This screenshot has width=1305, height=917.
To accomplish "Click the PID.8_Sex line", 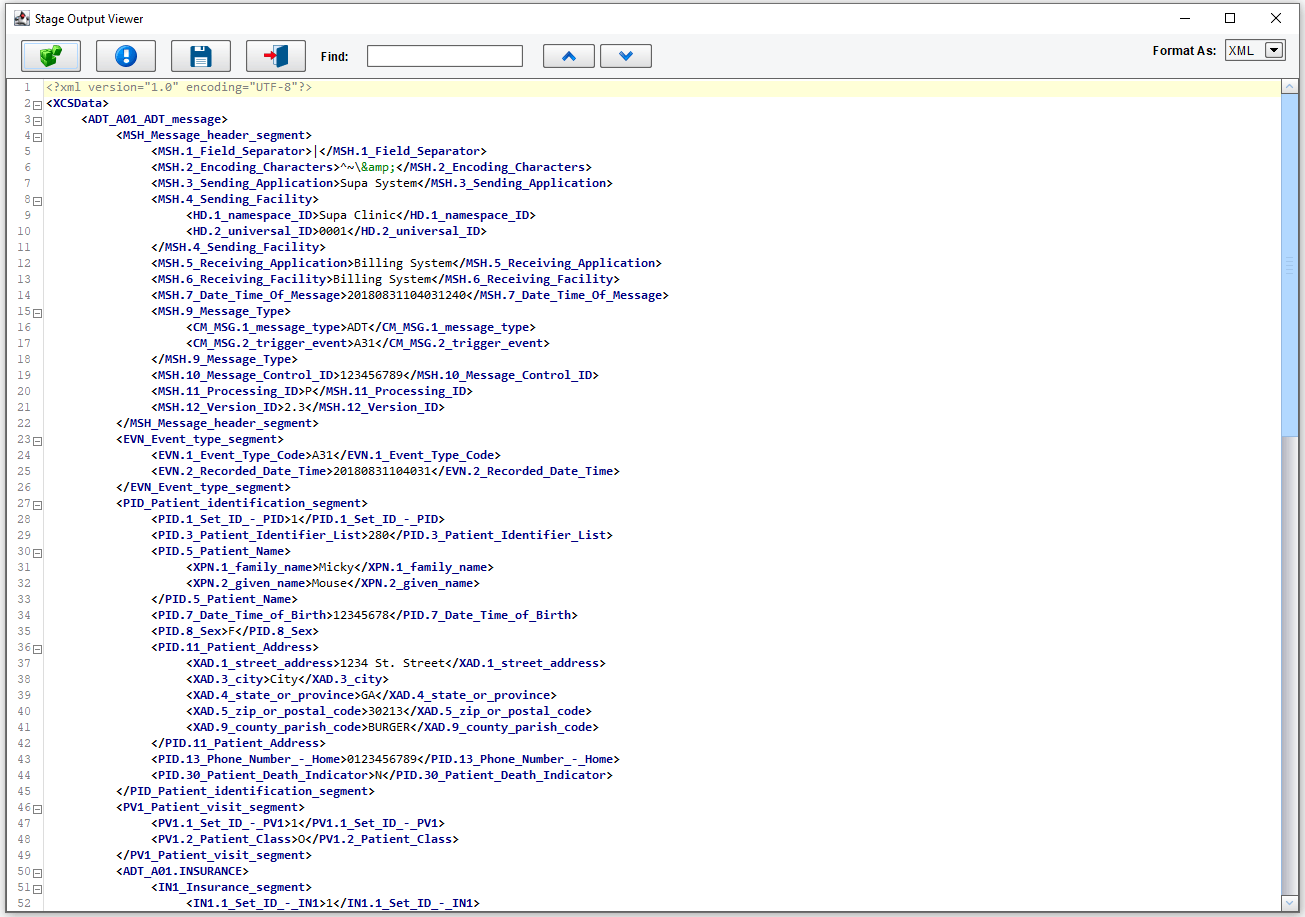I will (x=235, y=631).
